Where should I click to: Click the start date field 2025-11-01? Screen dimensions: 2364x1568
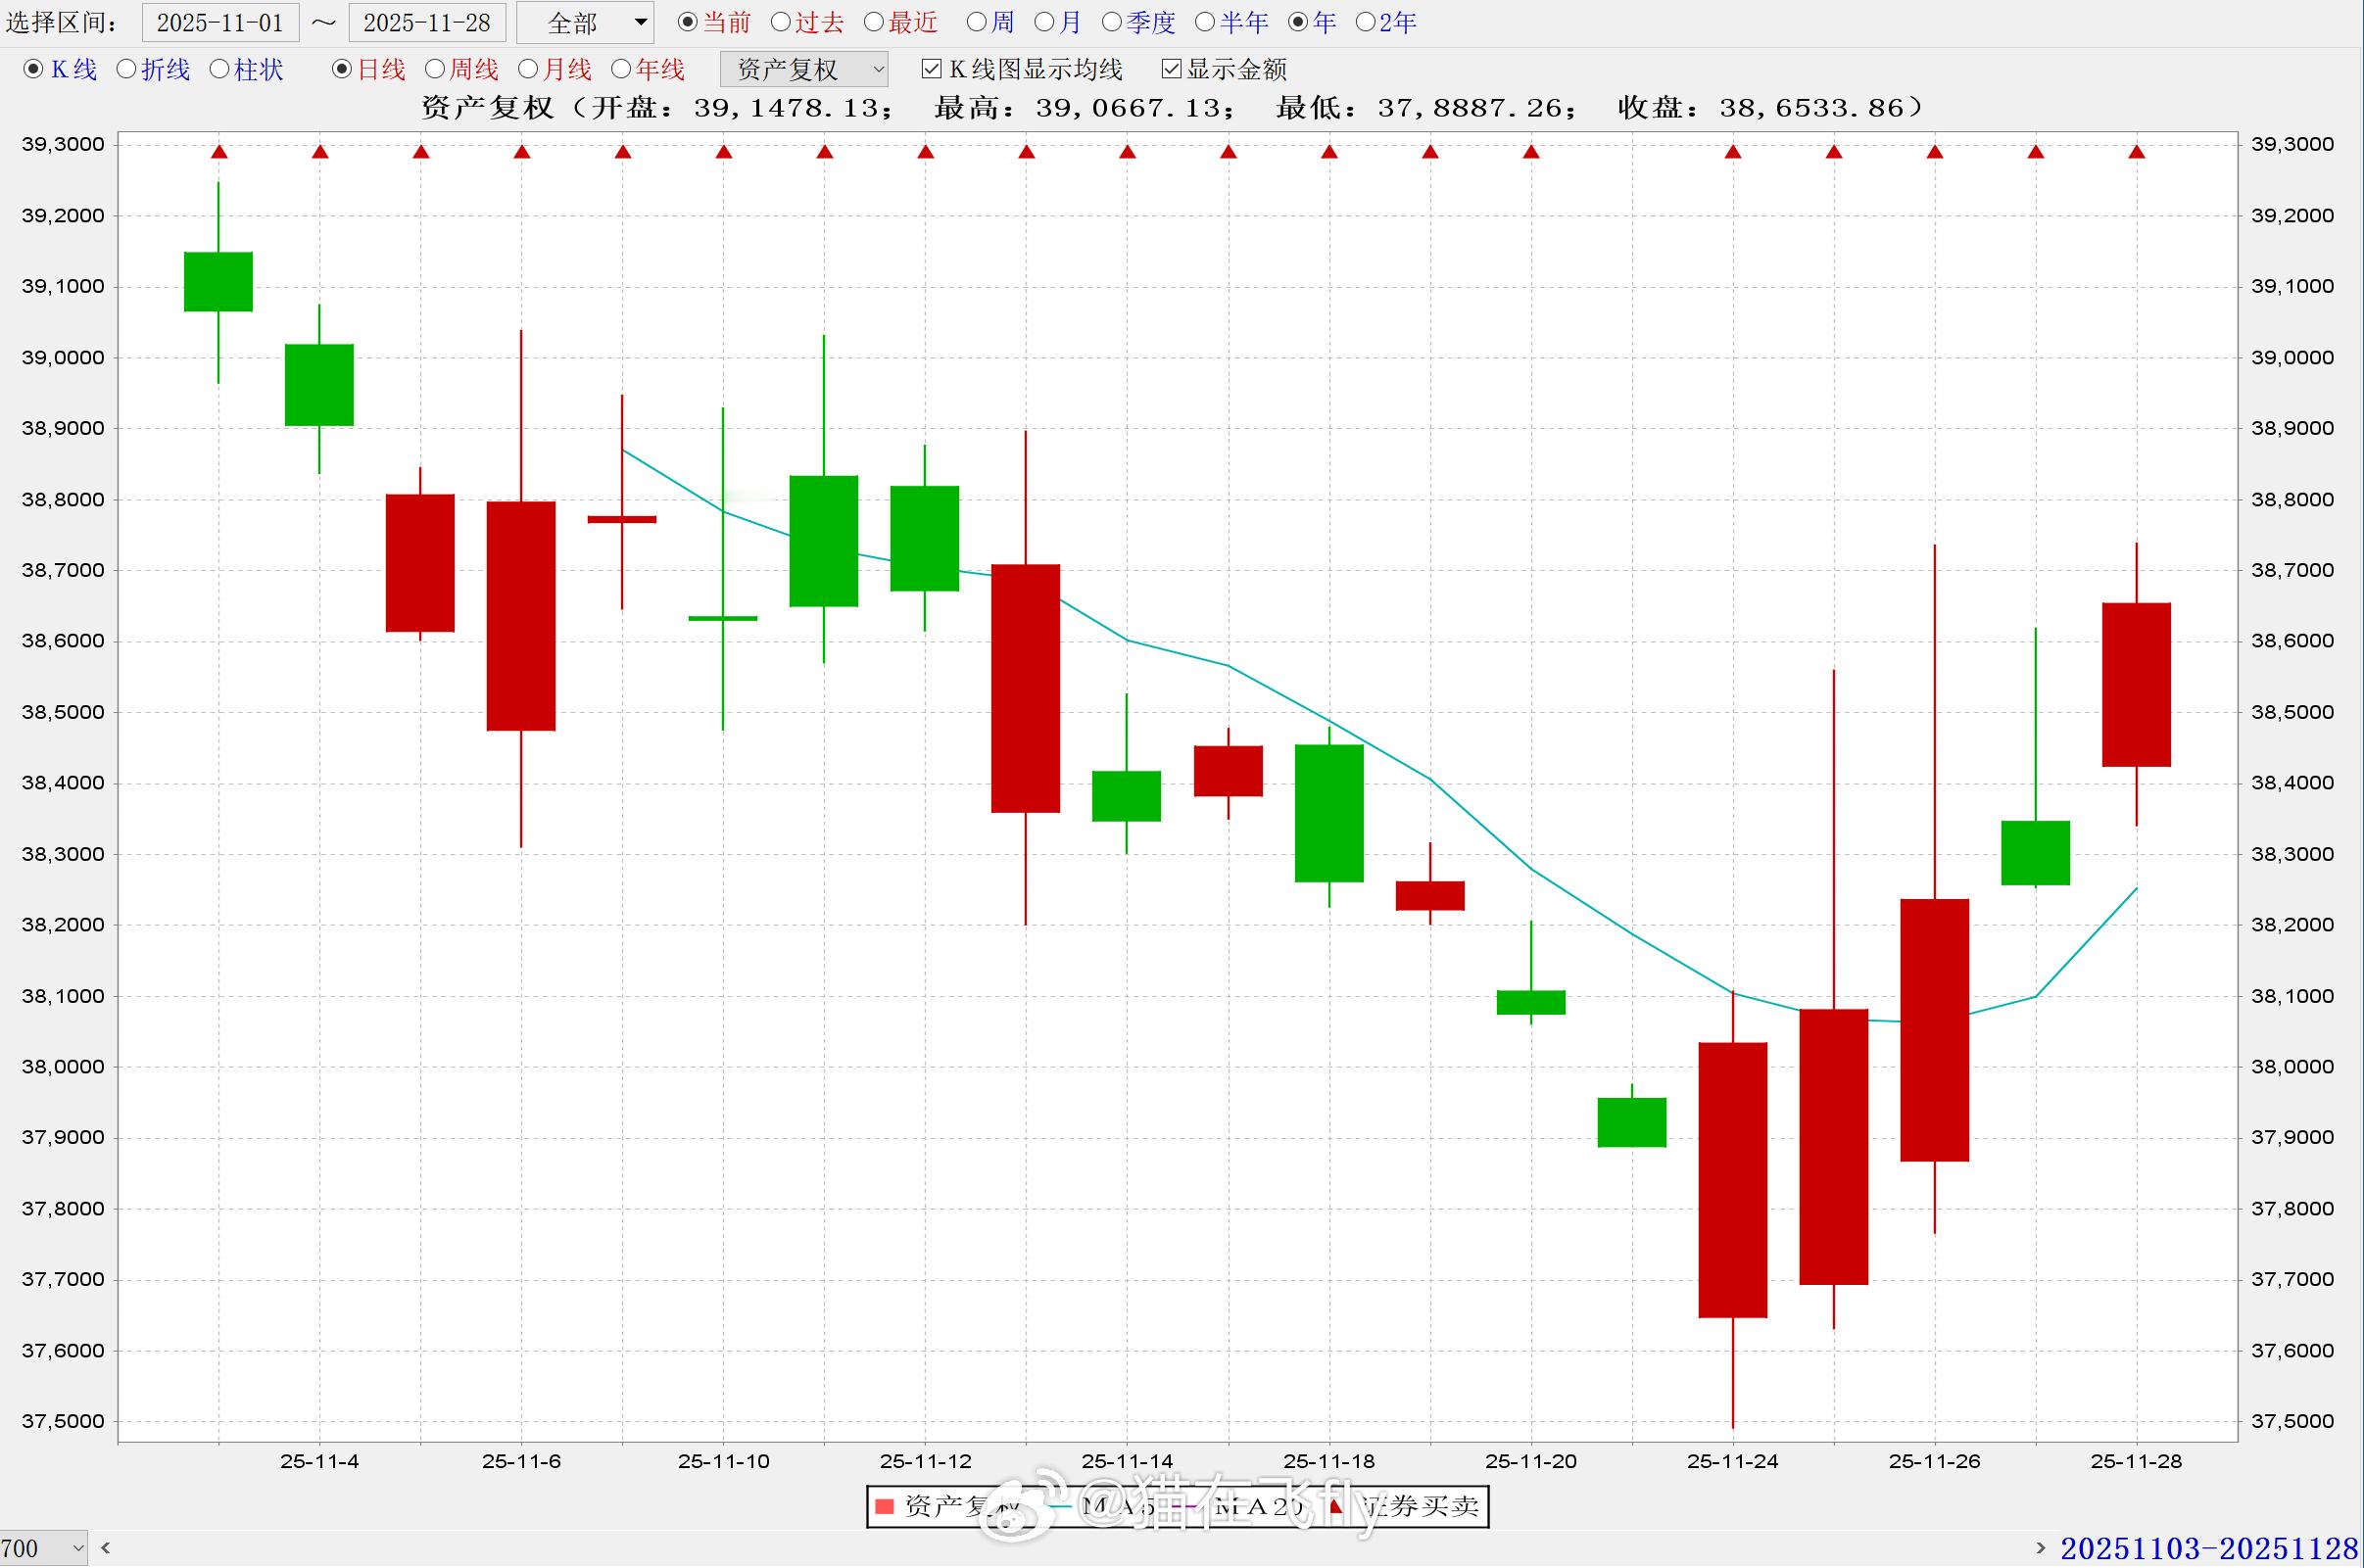pos(221,22)
